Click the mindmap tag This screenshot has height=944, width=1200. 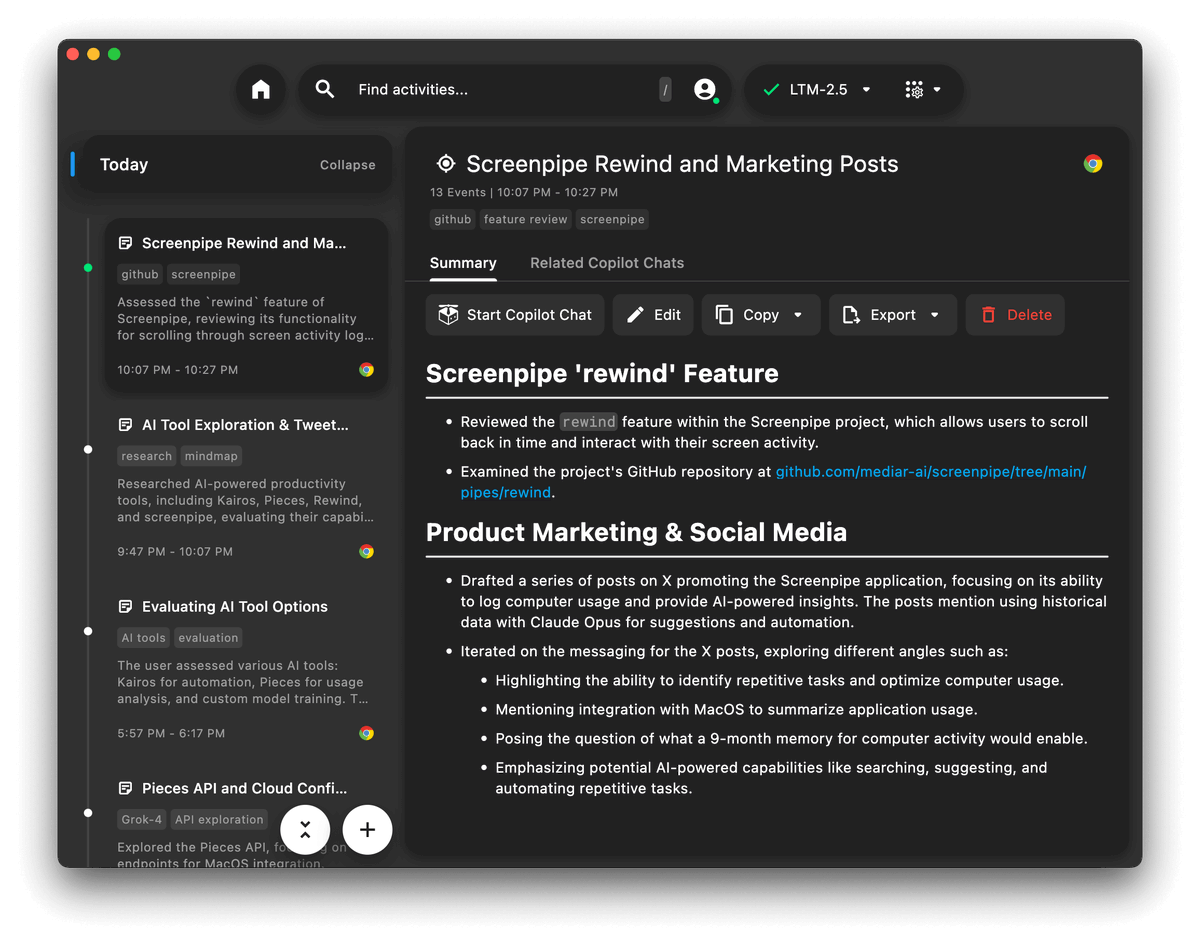pos(211,456)
